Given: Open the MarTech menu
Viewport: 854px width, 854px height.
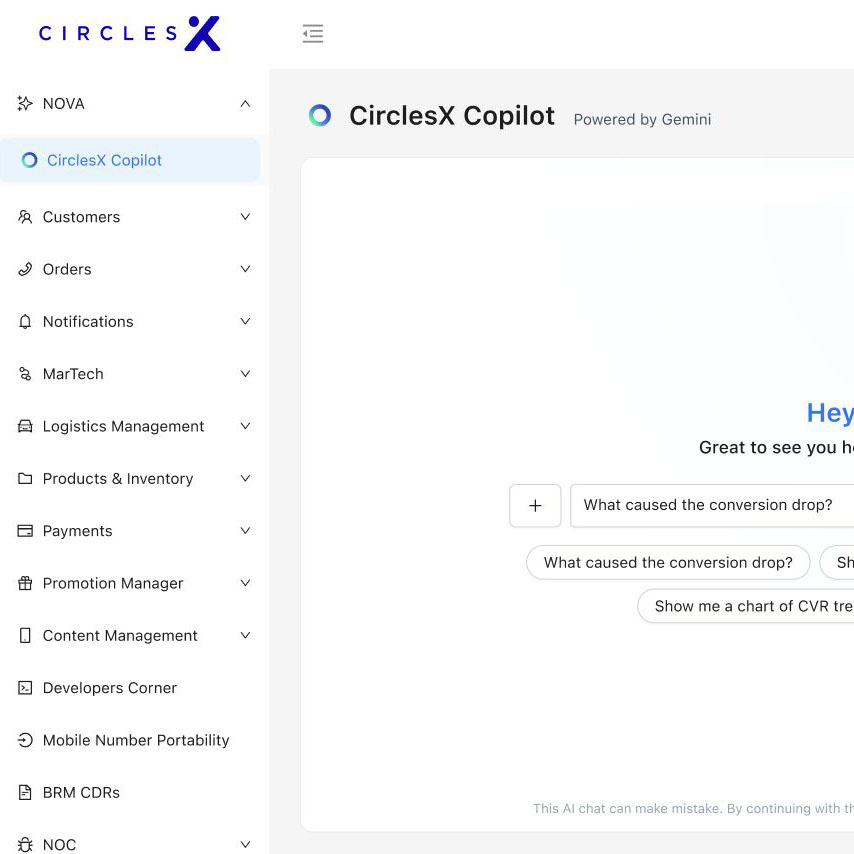Looking at the screenshot, I should pyautogui.click(x=130, y=374).
